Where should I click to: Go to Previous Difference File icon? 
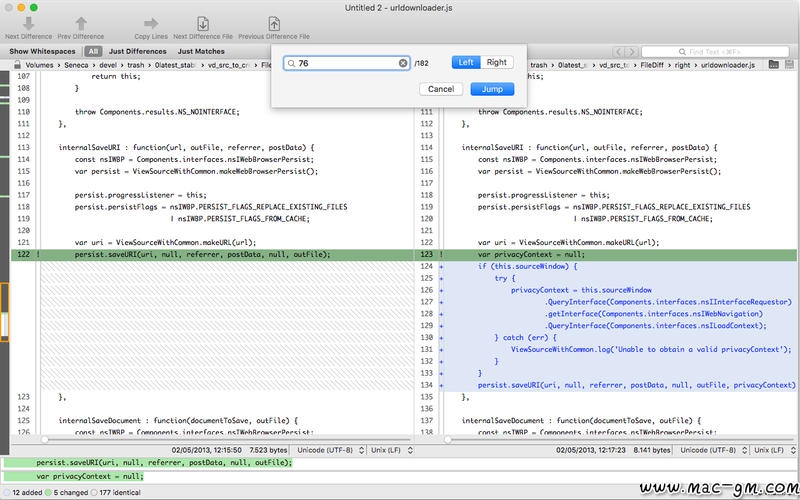(273, 22)
